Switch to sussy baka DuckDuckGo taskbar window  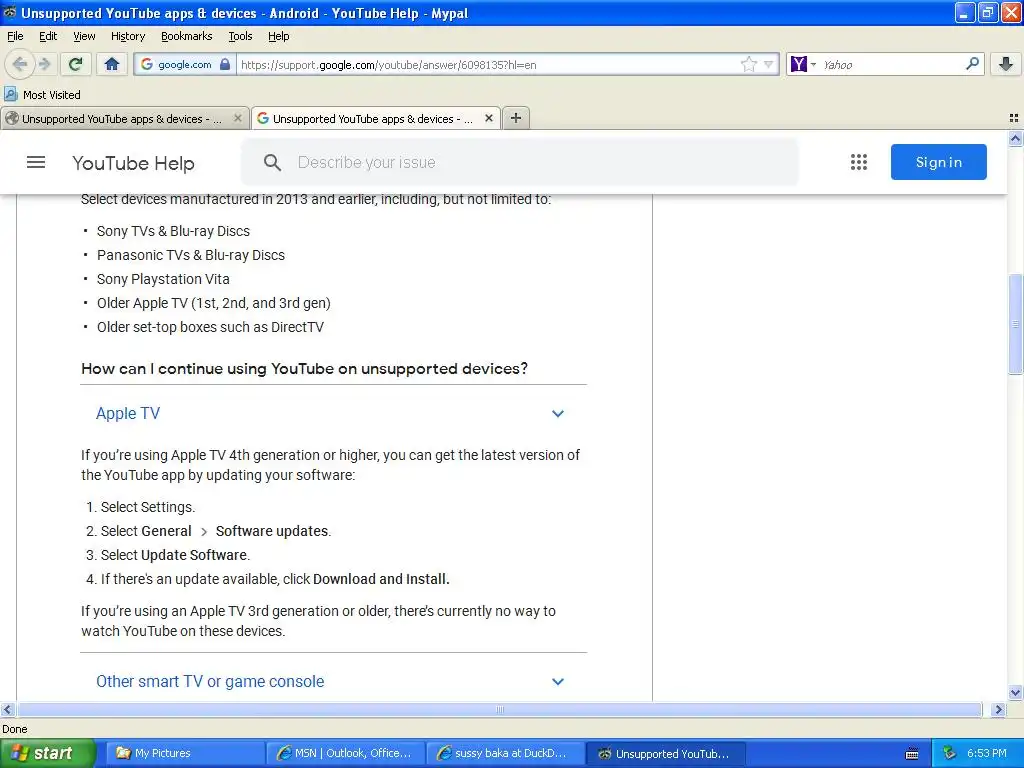505,753
